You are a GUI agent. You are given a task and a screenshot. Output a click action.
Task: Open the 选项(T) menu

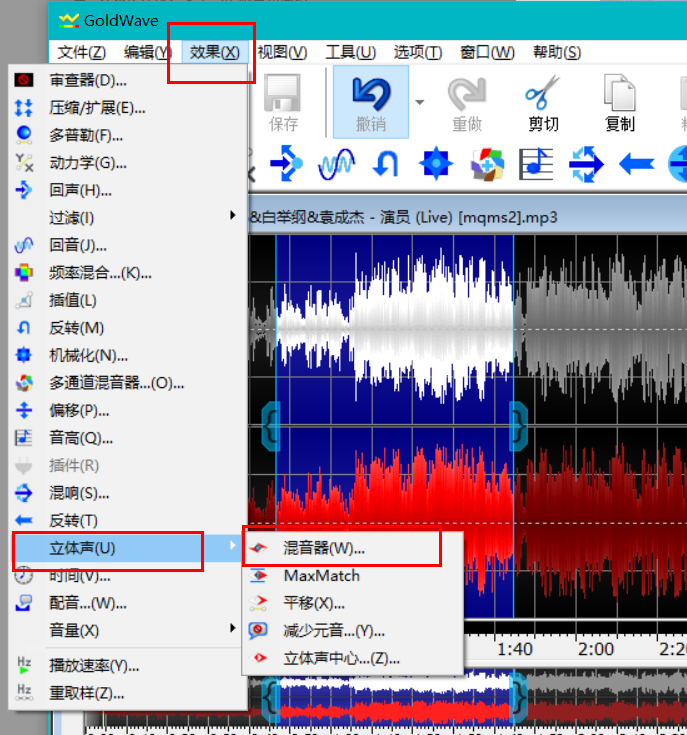418,52
